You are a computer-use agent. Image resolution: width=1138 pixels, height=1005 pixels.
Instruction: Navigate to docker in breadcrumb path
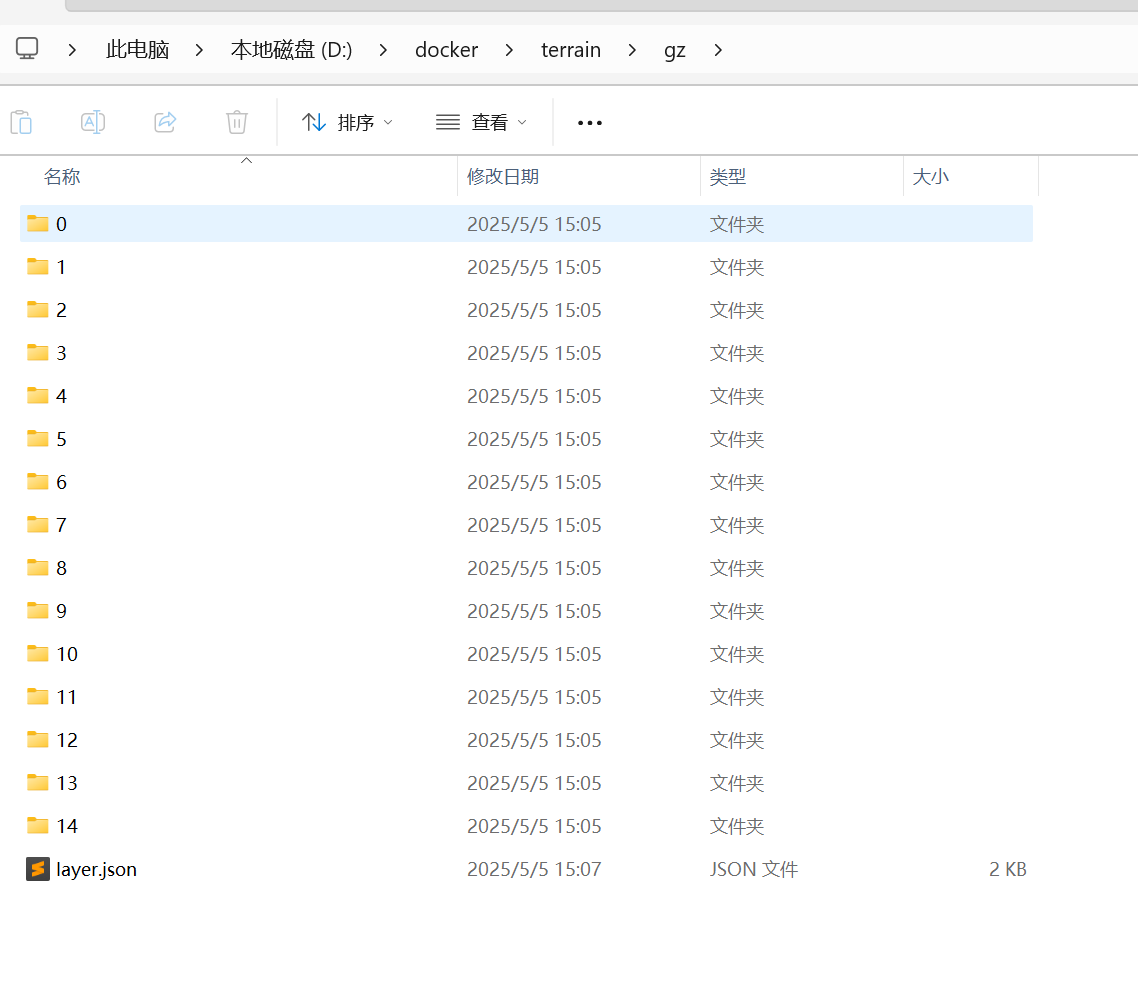[x=446, y=49]
